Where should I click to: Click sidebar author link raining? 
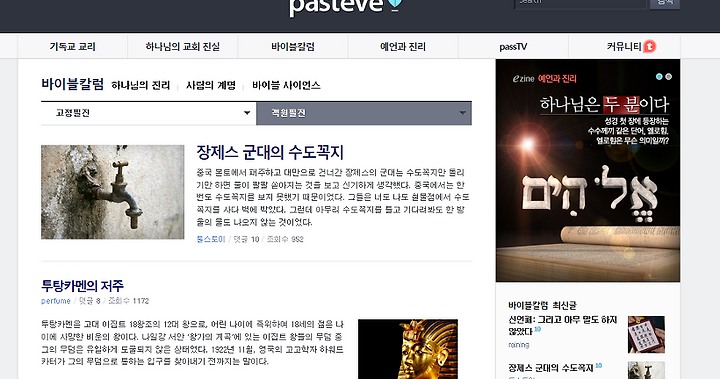click(x=518, y=345)
